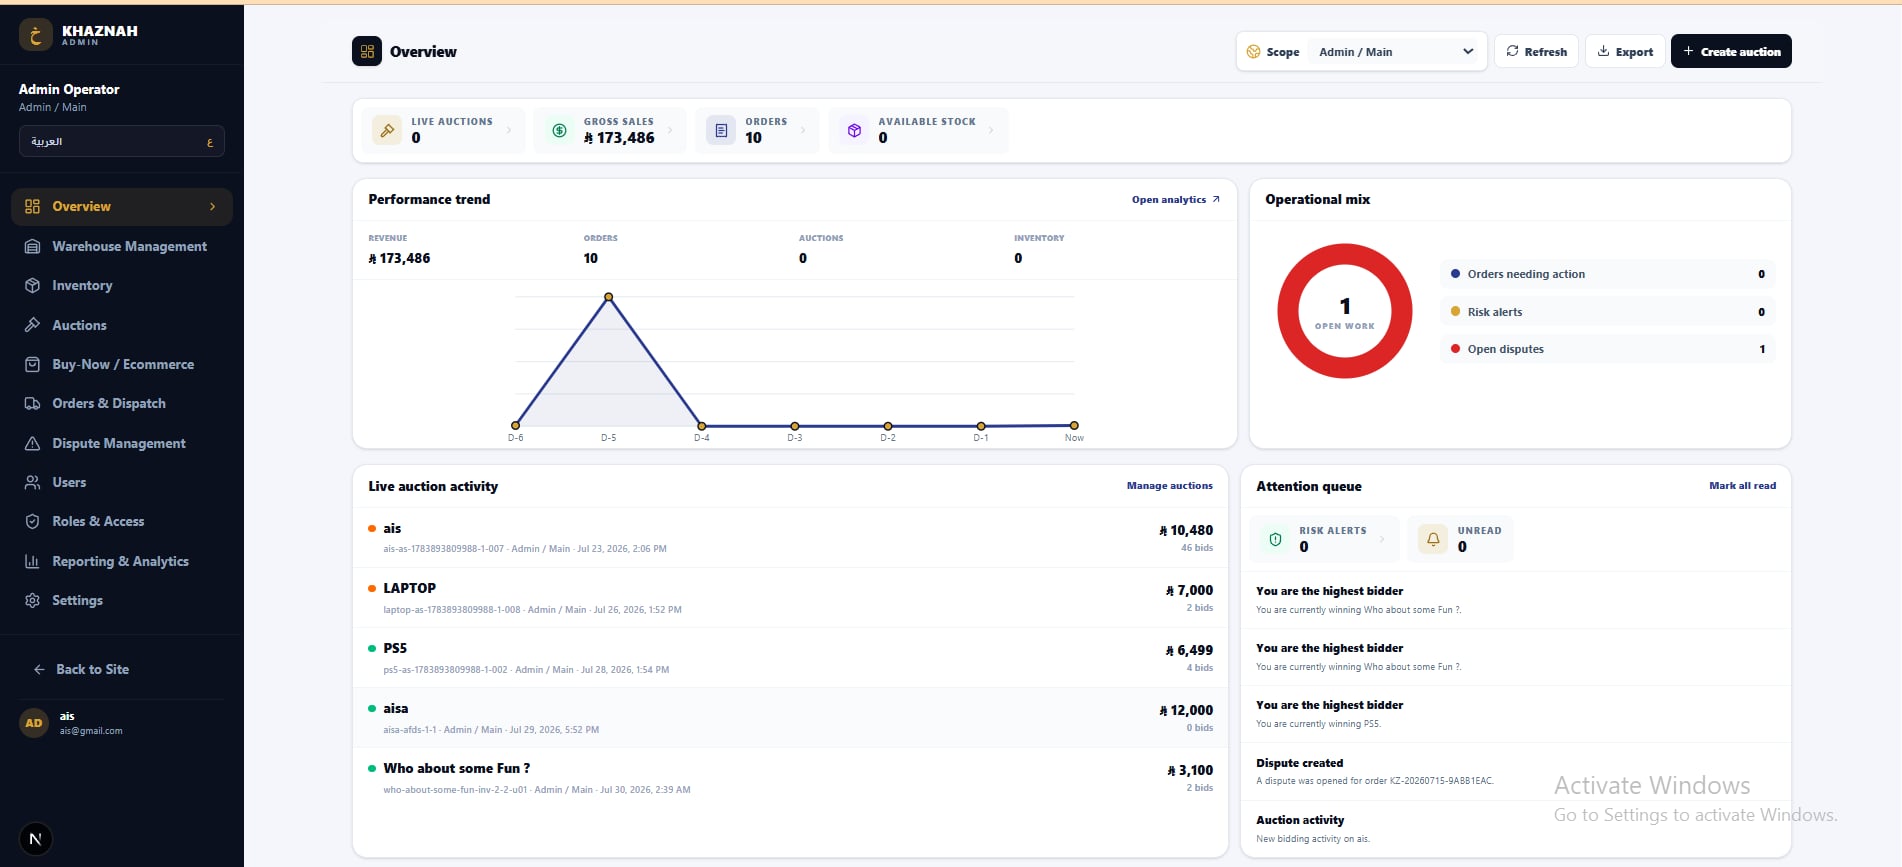This screenshot has height=867, width=1902.
Task: Open the Manage auctions link
Action: click(1169, 486)
